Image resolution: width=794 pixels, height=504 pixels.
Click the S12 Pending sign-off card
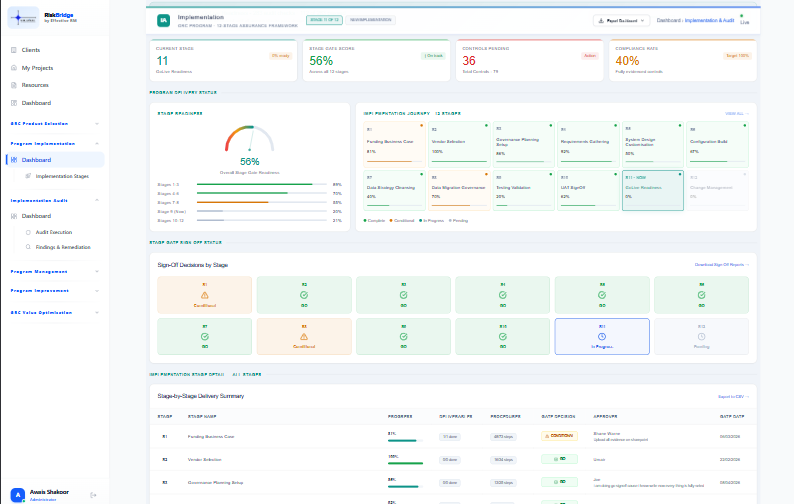coord(701,336)
